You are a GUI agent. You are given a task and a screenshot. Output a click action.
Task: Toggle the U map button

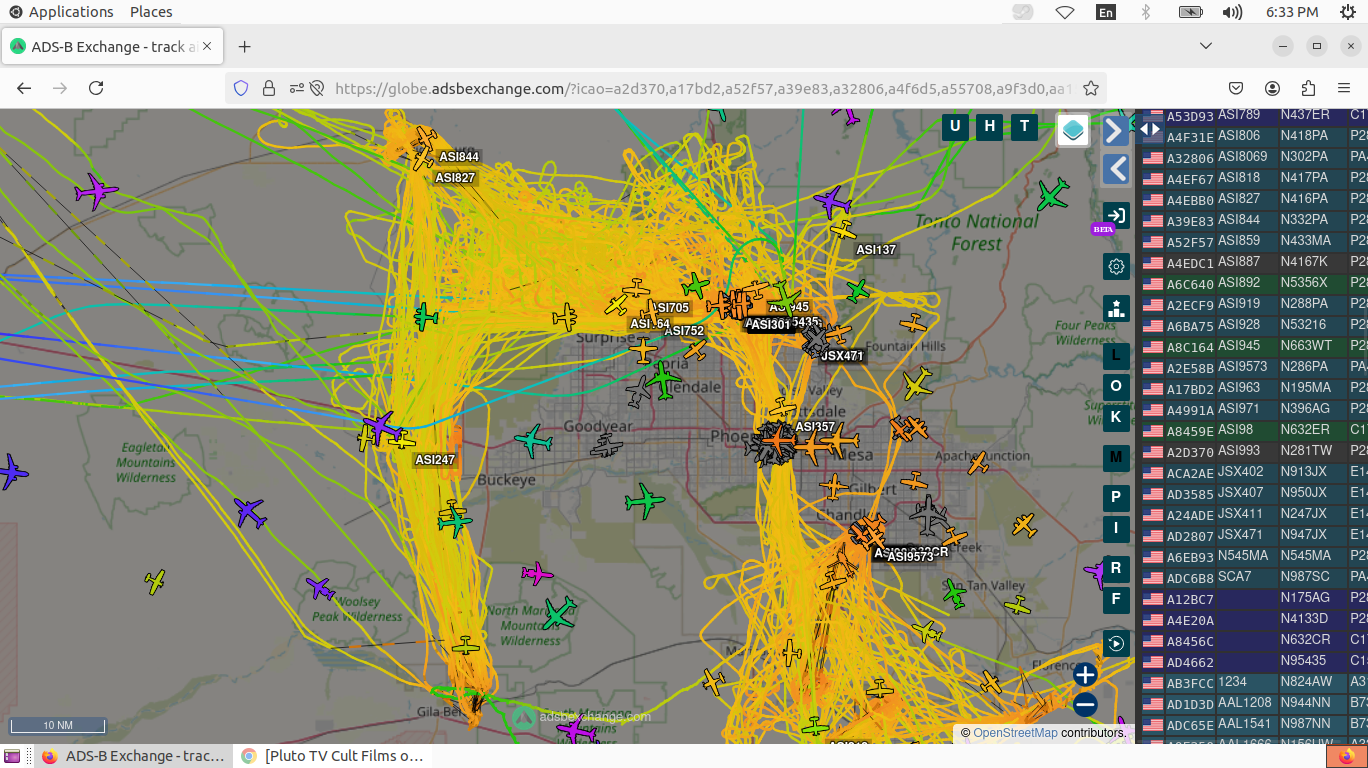click(x=955, y=126)
